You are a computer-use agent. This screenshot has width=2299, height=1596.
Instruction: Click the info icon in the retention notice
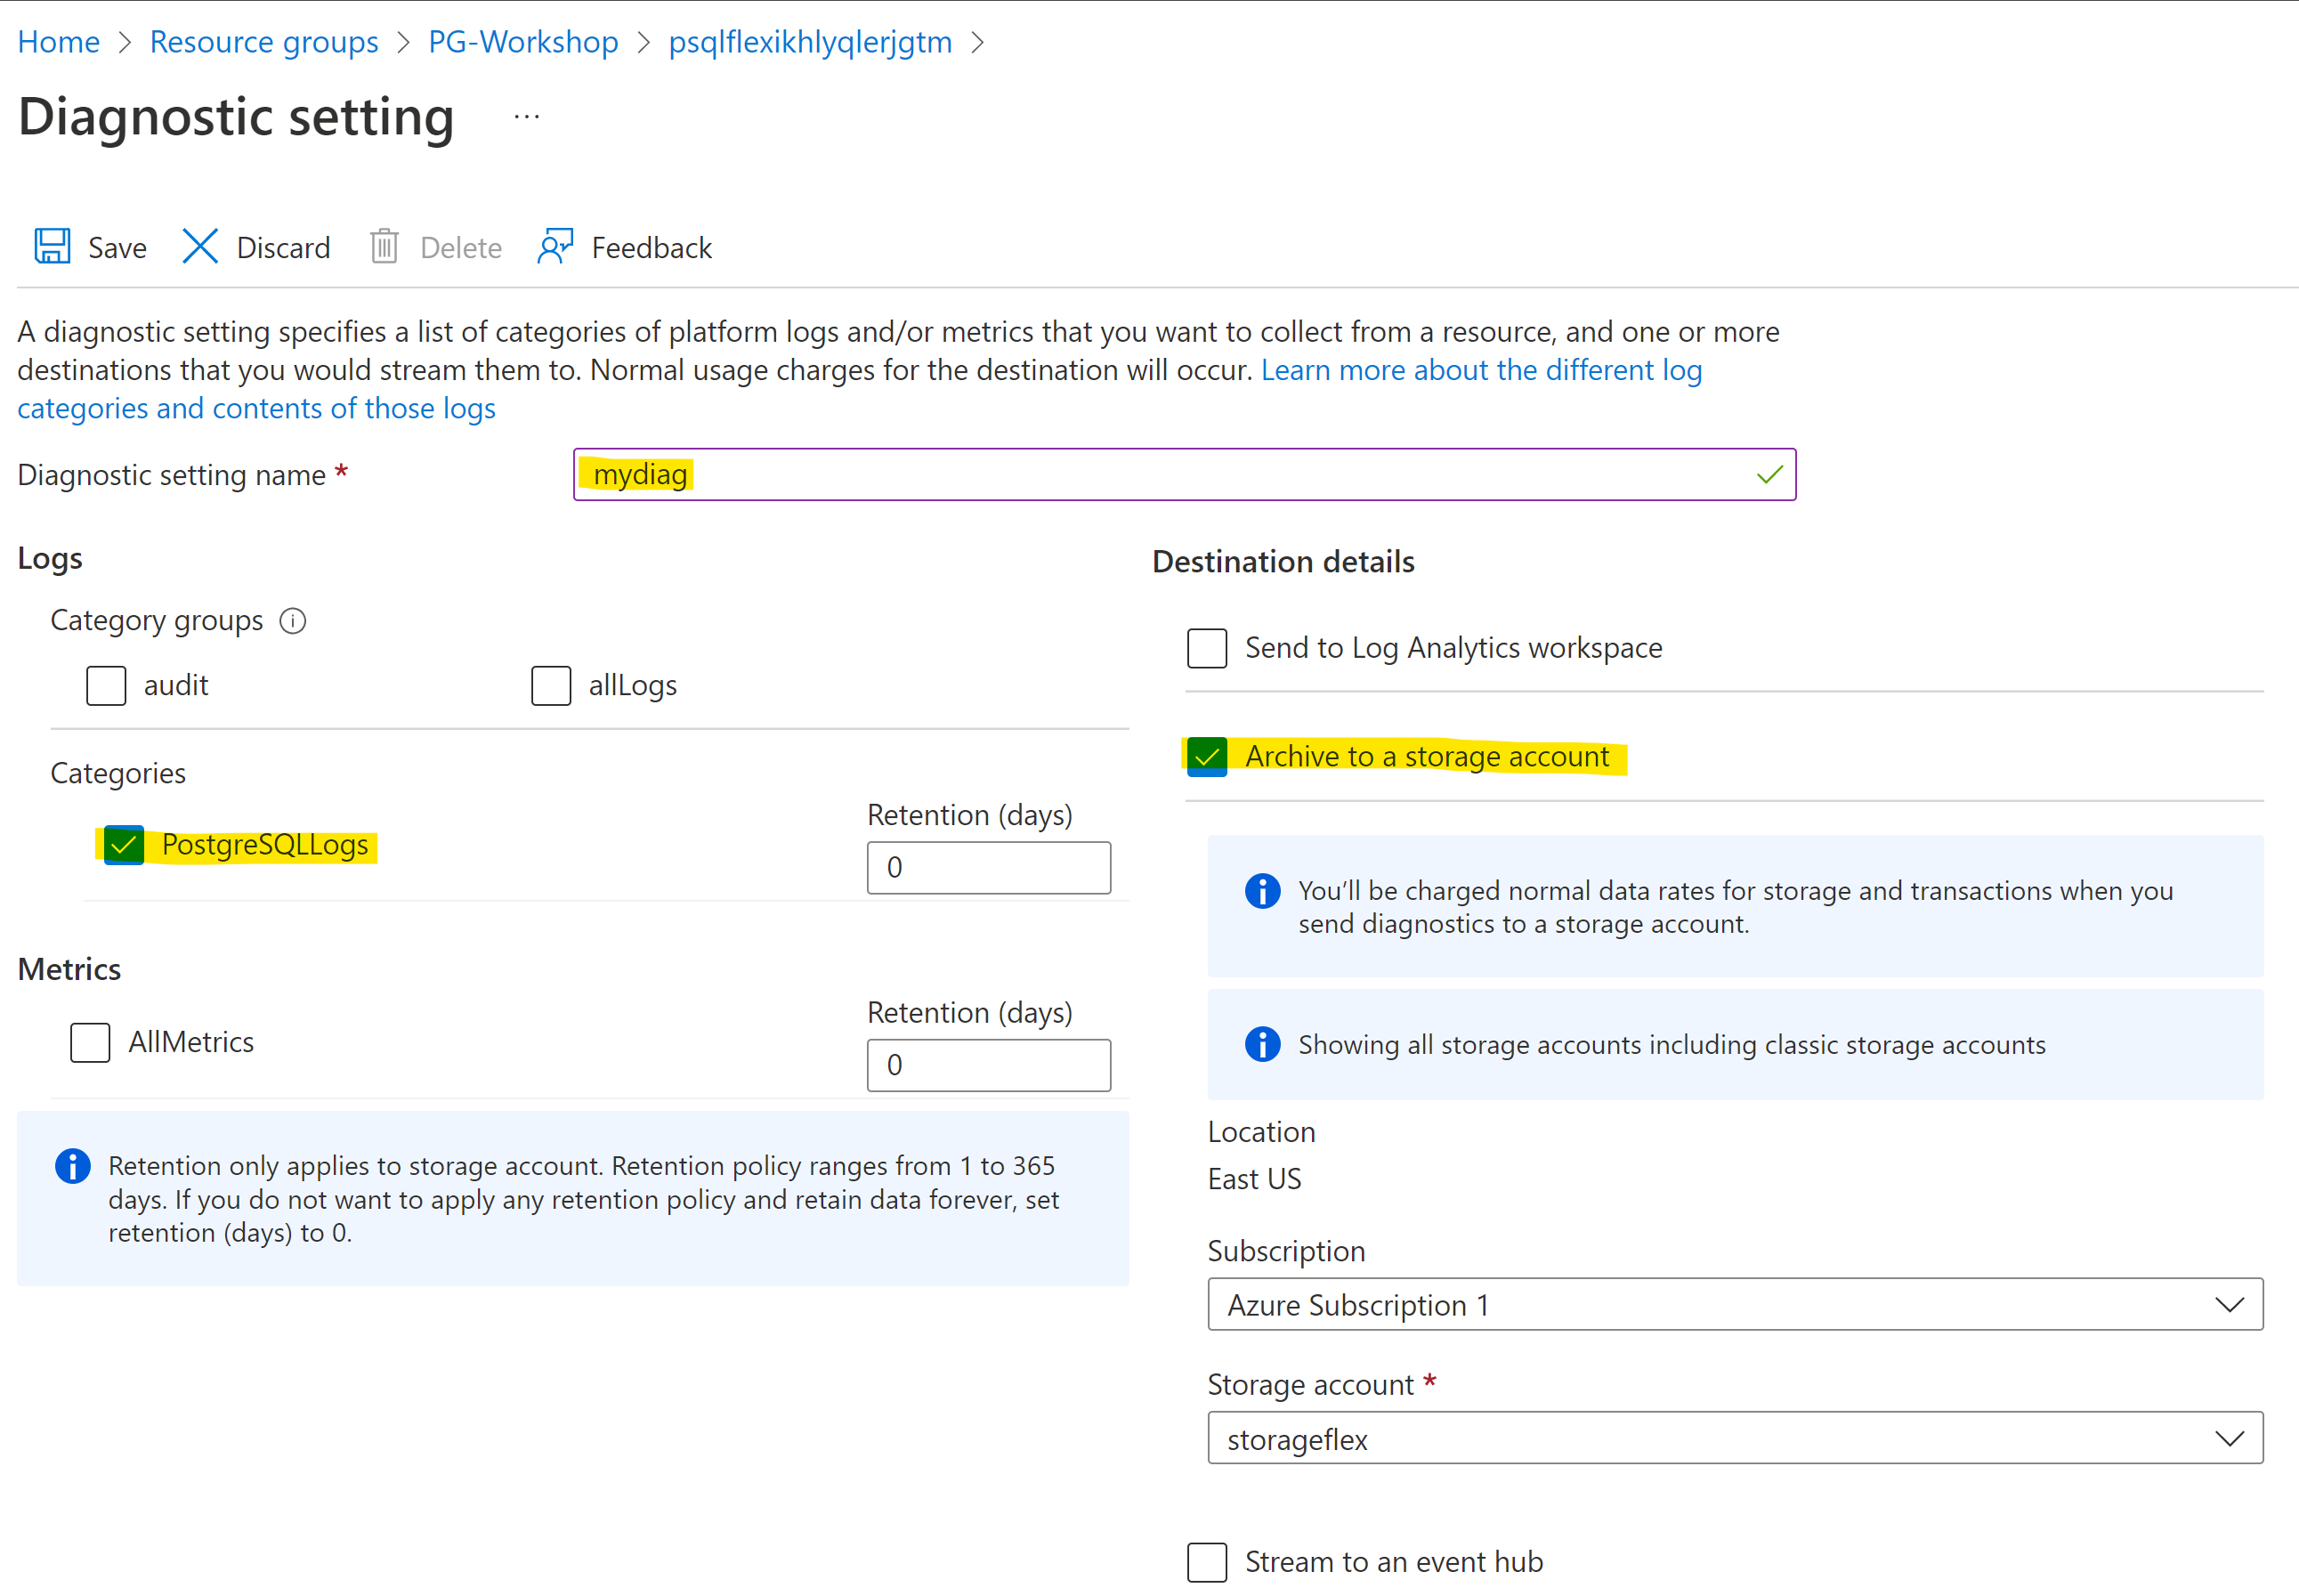[x=72, y=1166]
